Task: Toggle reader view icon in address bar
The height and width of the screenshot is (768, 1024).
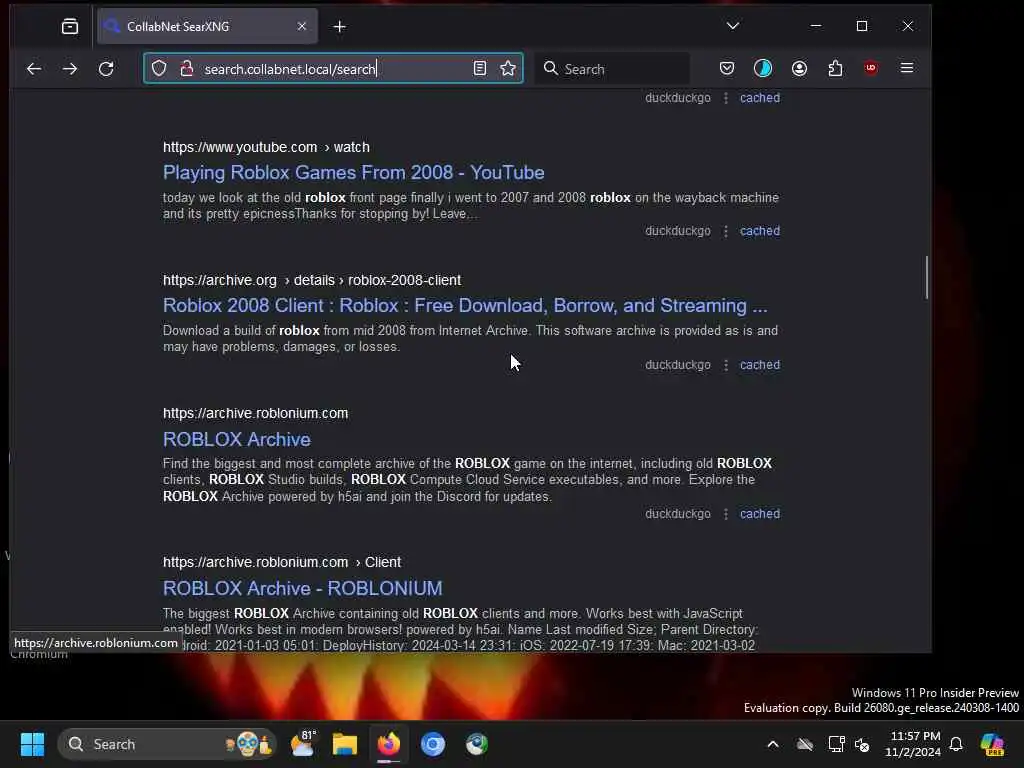Action: [479, 68]
